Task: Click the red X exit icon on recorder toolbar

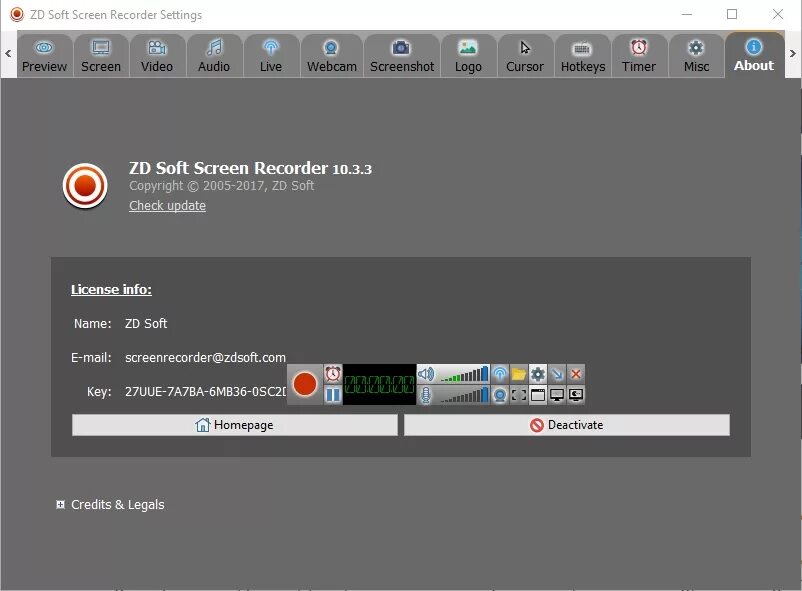Action: tap(576, 374)
